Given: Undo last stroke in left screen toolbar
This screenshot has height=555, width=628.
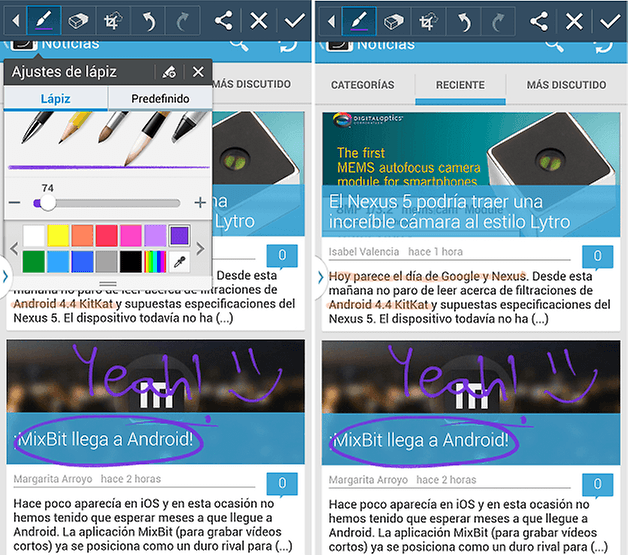Looking at the screenshot, I should coord(148,21).
